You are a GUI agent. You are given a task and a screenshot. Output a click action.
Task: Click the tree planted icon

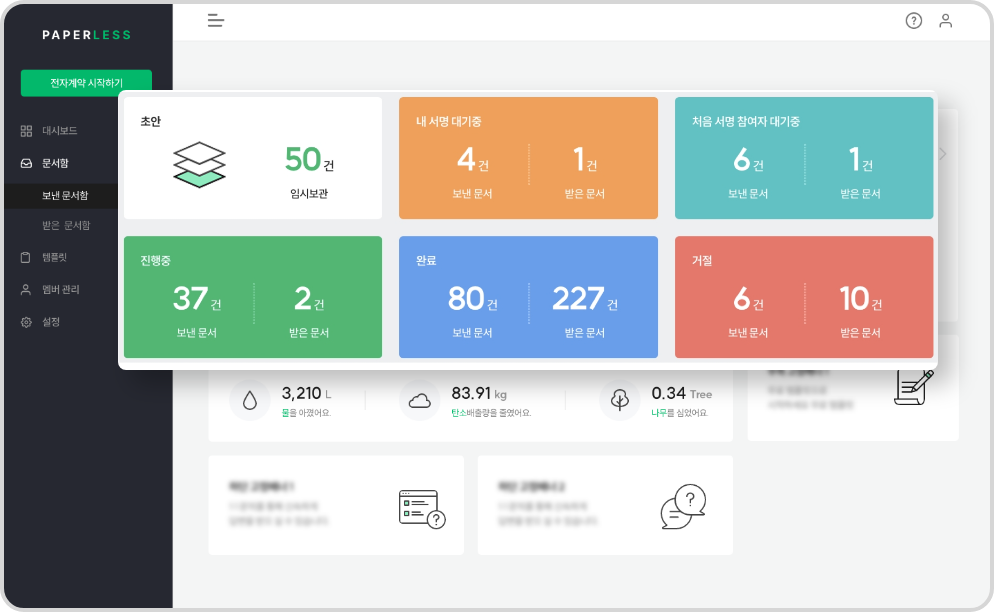(x=619, y=401)
